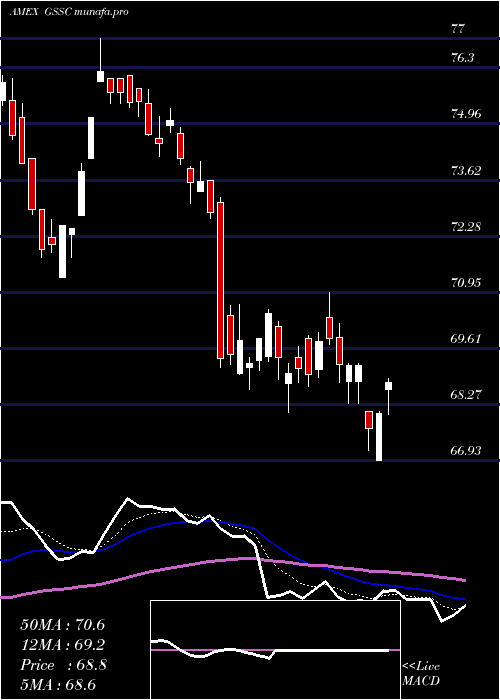500x700 pixels.
Task: Click the 77 price axis label
Action: (458, 29)
